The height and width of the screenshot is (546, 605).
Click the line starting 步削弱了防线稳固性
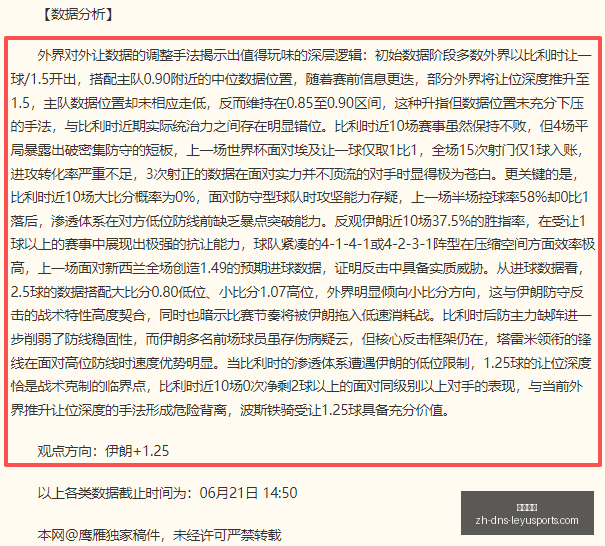301,339
